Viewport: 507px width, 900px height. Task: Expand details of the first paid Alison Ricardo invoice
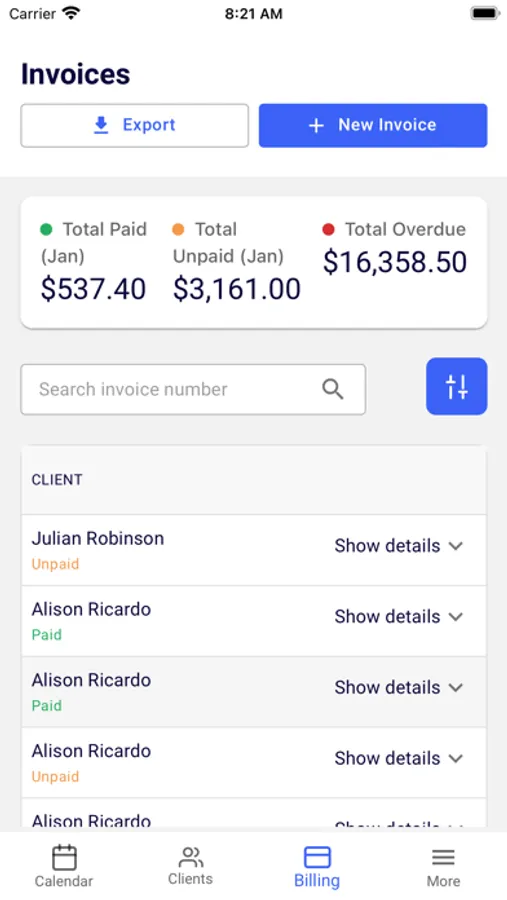398,616
